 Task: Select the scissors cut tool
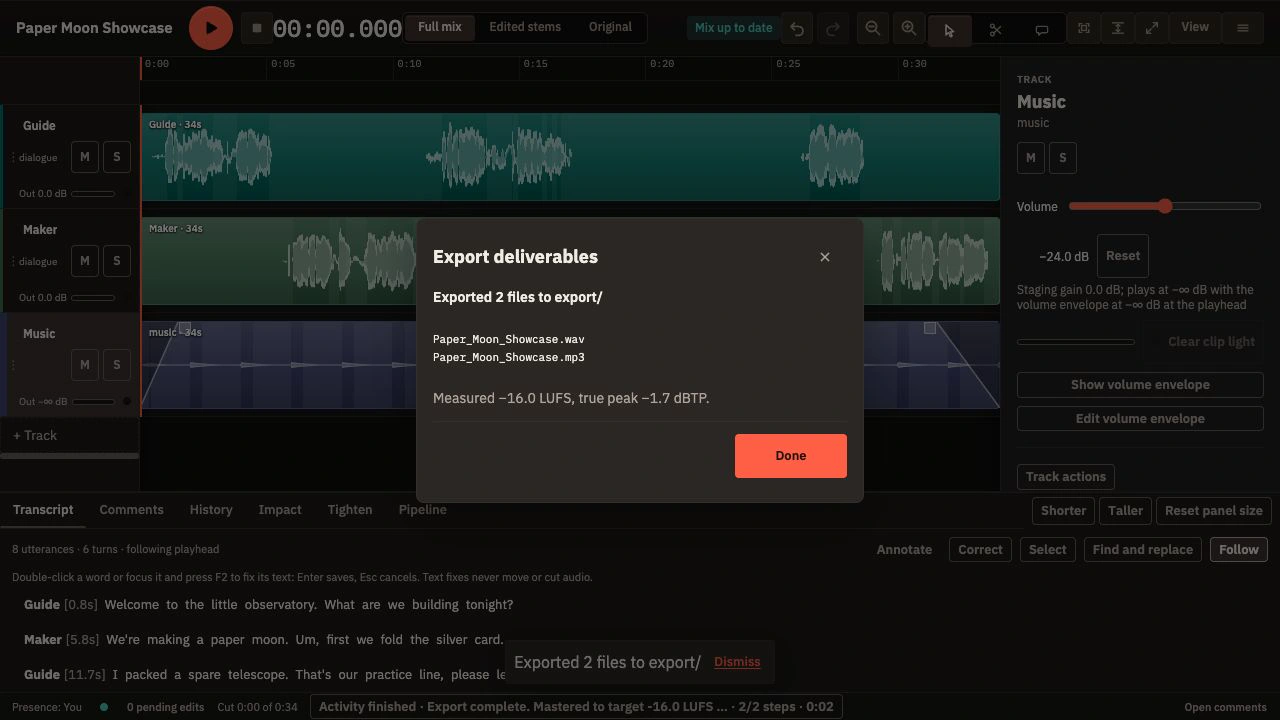pos(995,30)
